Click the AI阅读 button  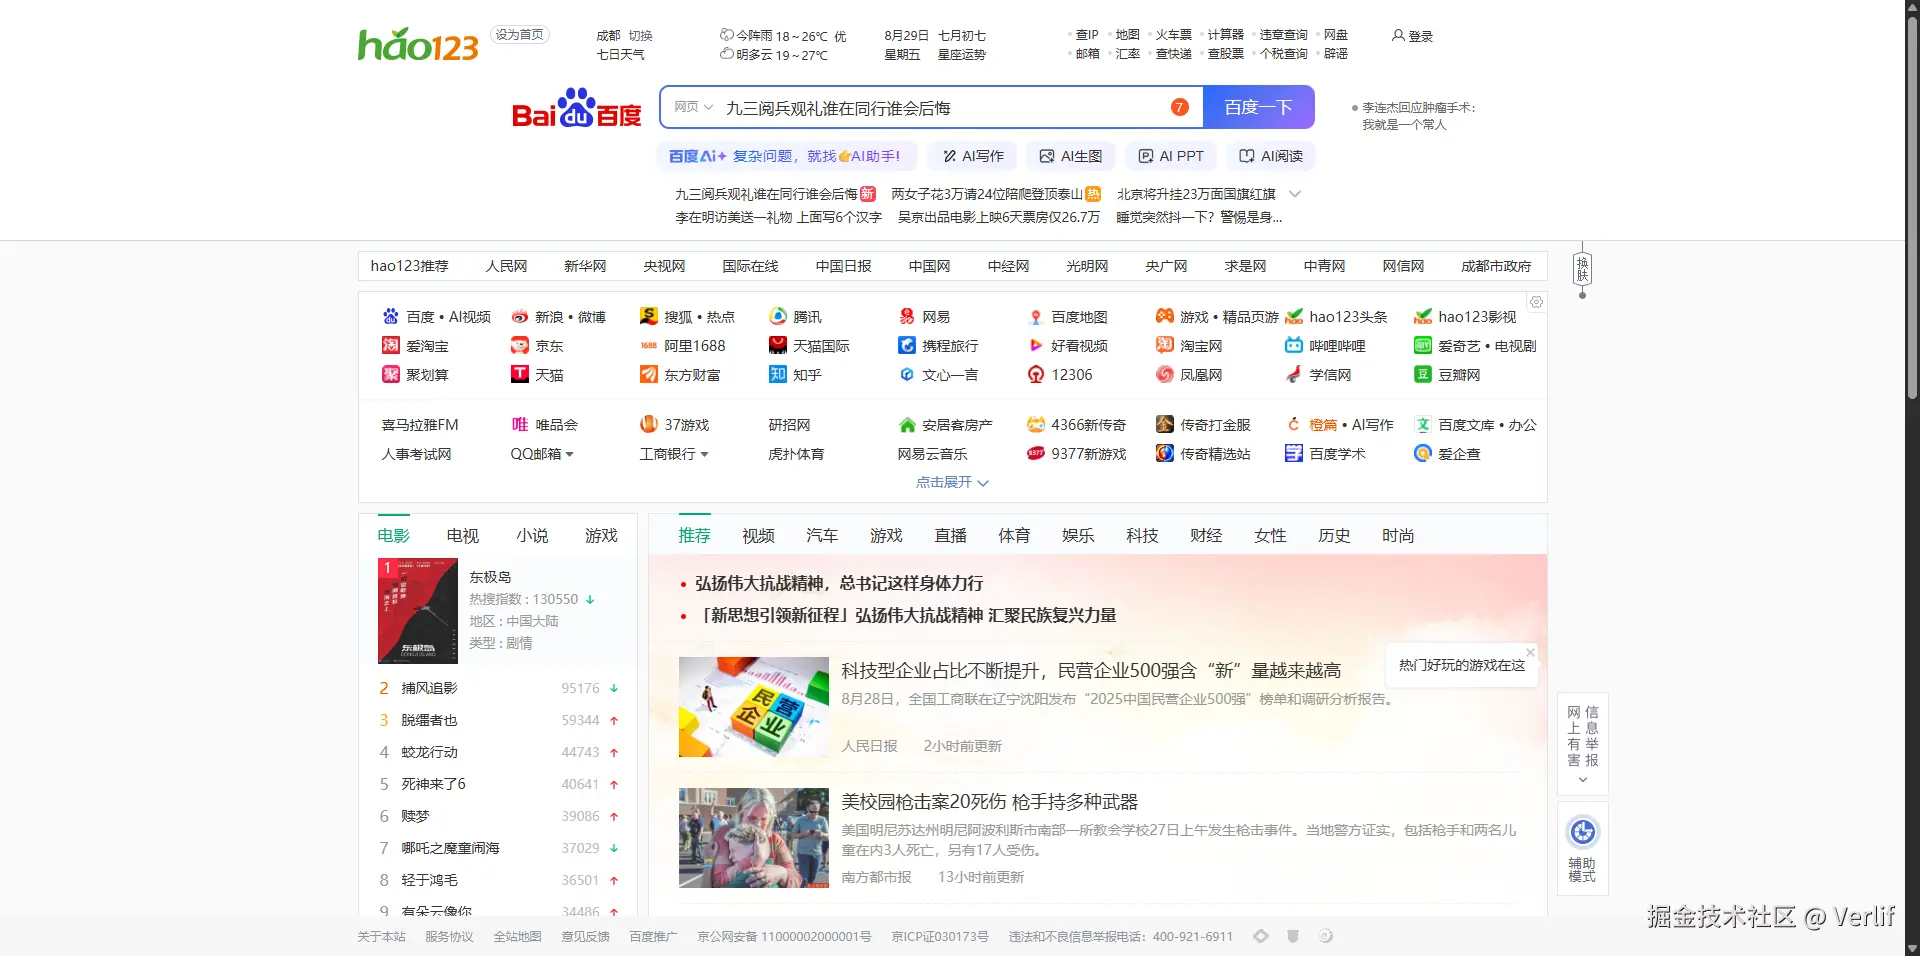1270,156
